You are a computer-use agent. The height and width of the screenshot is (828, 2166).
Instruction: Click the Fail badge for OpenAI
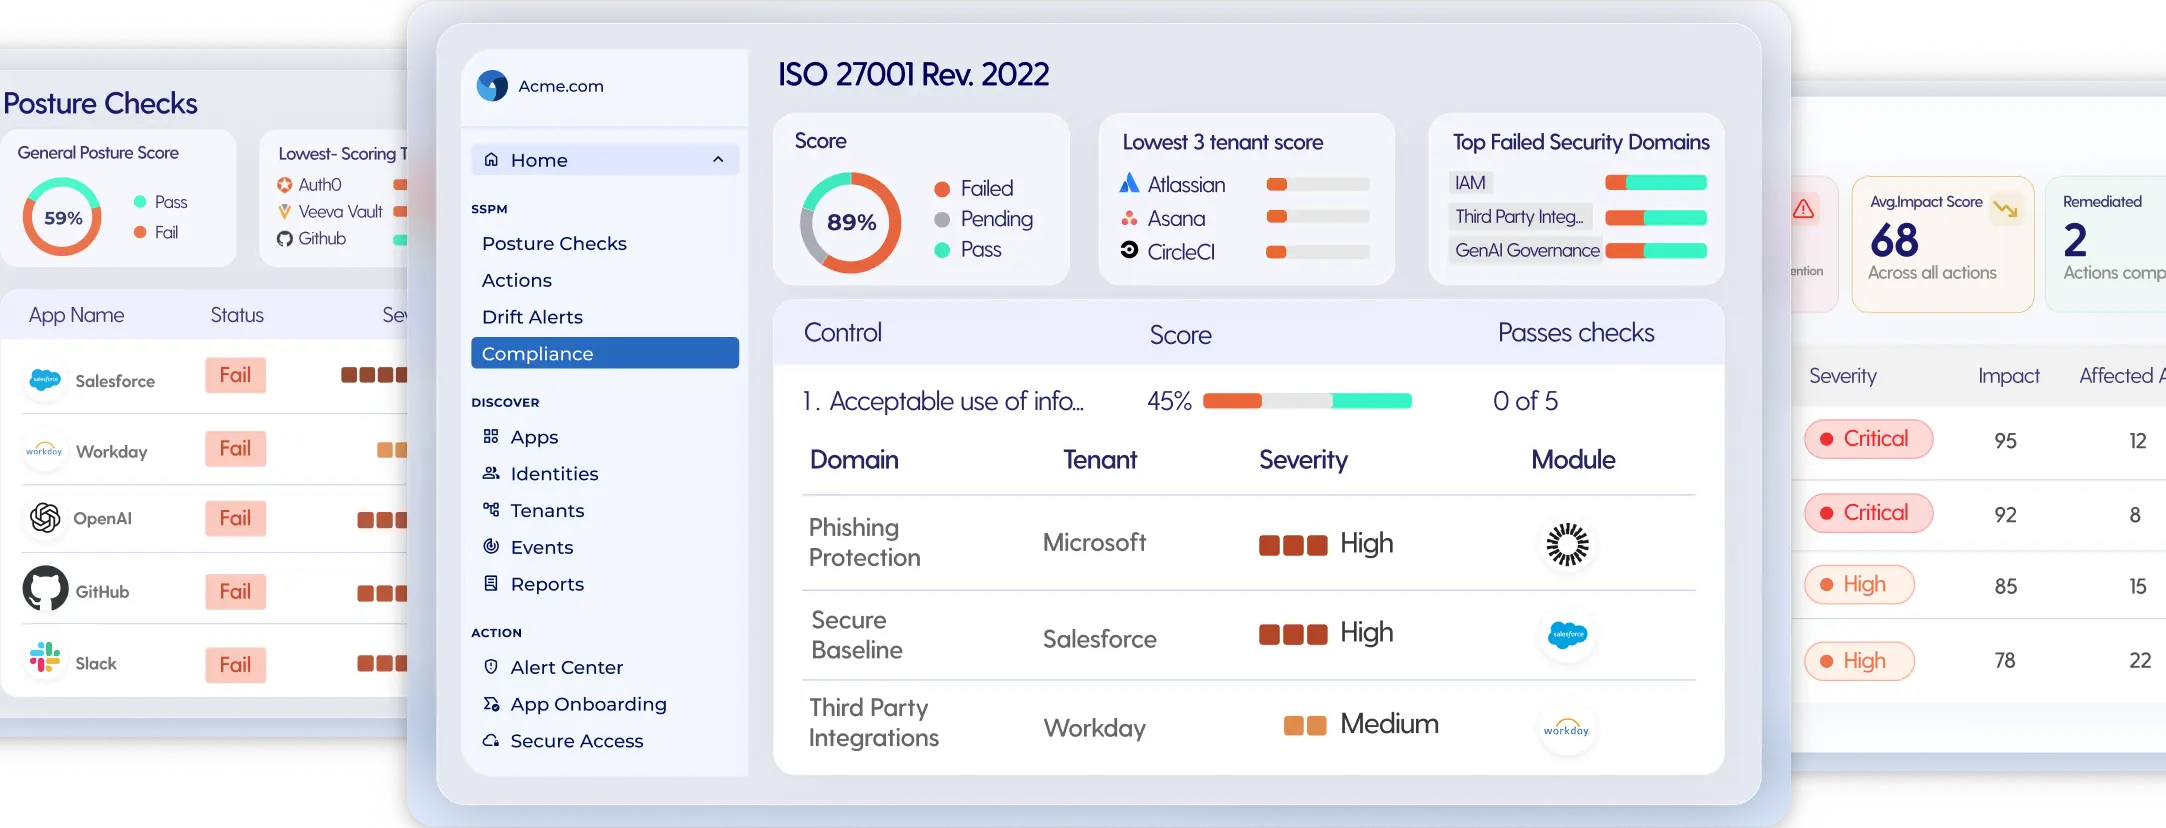(x=236, y=518)
